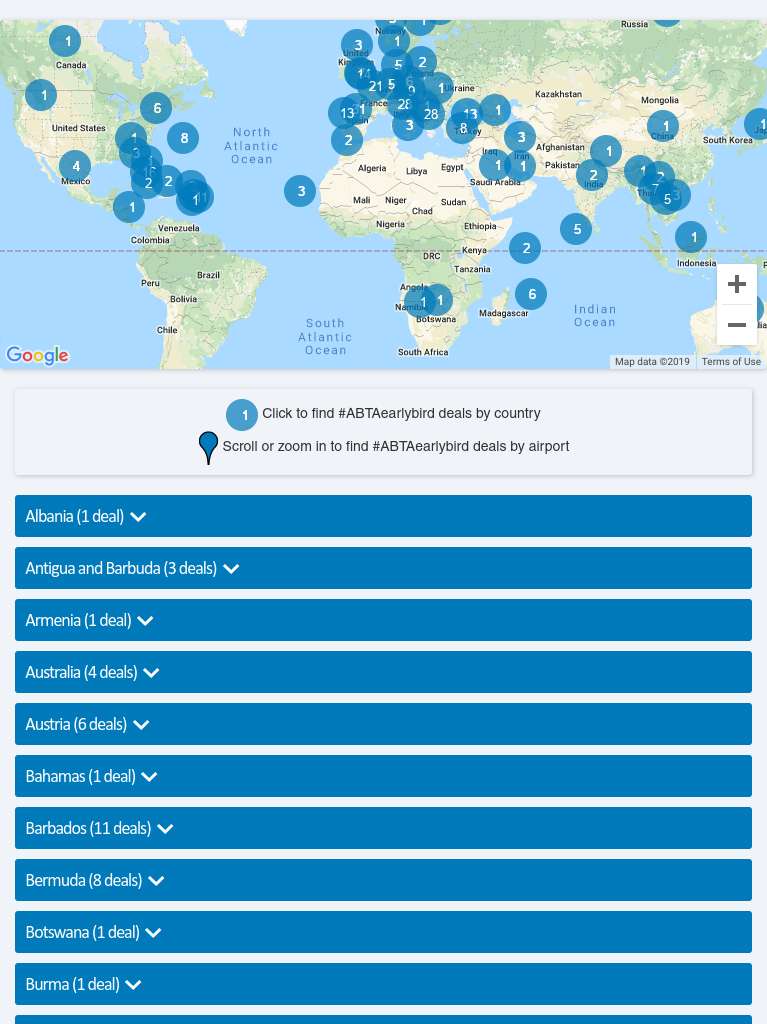Click the Atlantic cluster showing 8
The height and width of the screenshot is (1024, 767).
click(x=183, y=138)
